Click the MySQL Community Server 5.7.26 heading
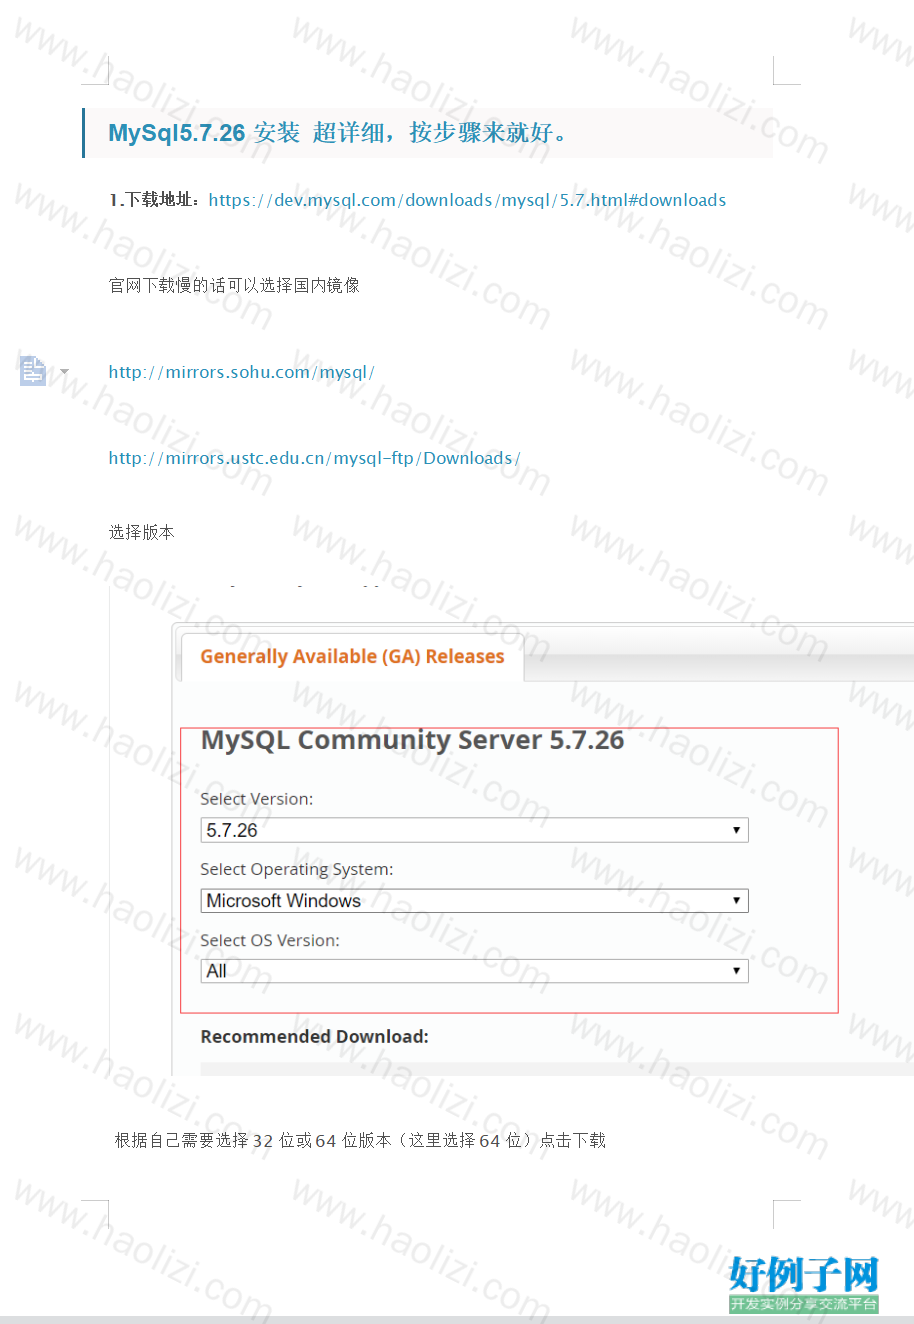 [412, 741]
